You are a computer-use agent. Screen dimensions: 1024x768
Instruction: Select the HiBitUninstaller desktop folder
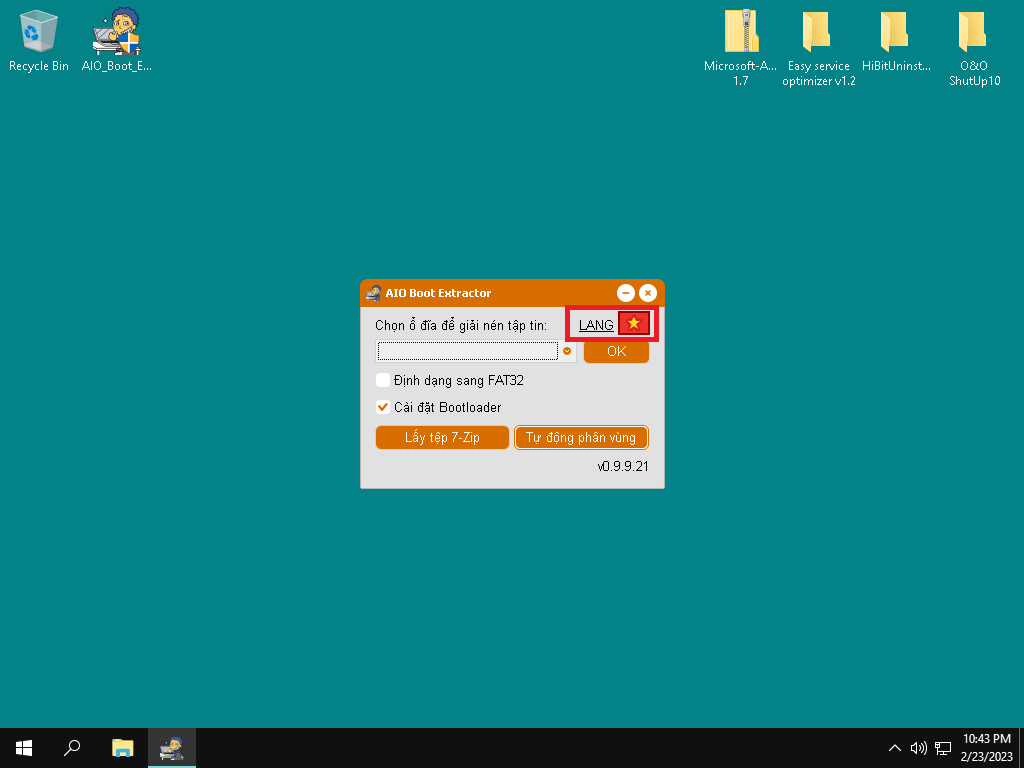896,40
